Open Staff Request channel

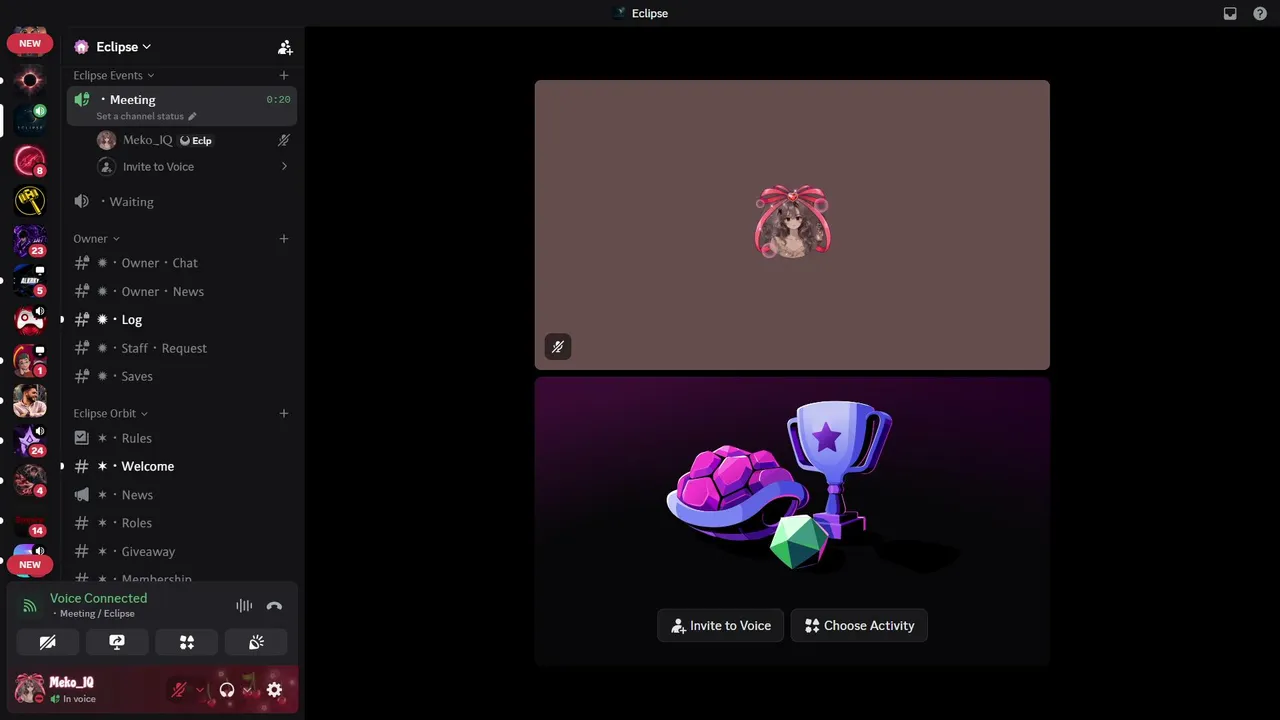(x=182, y=348)
